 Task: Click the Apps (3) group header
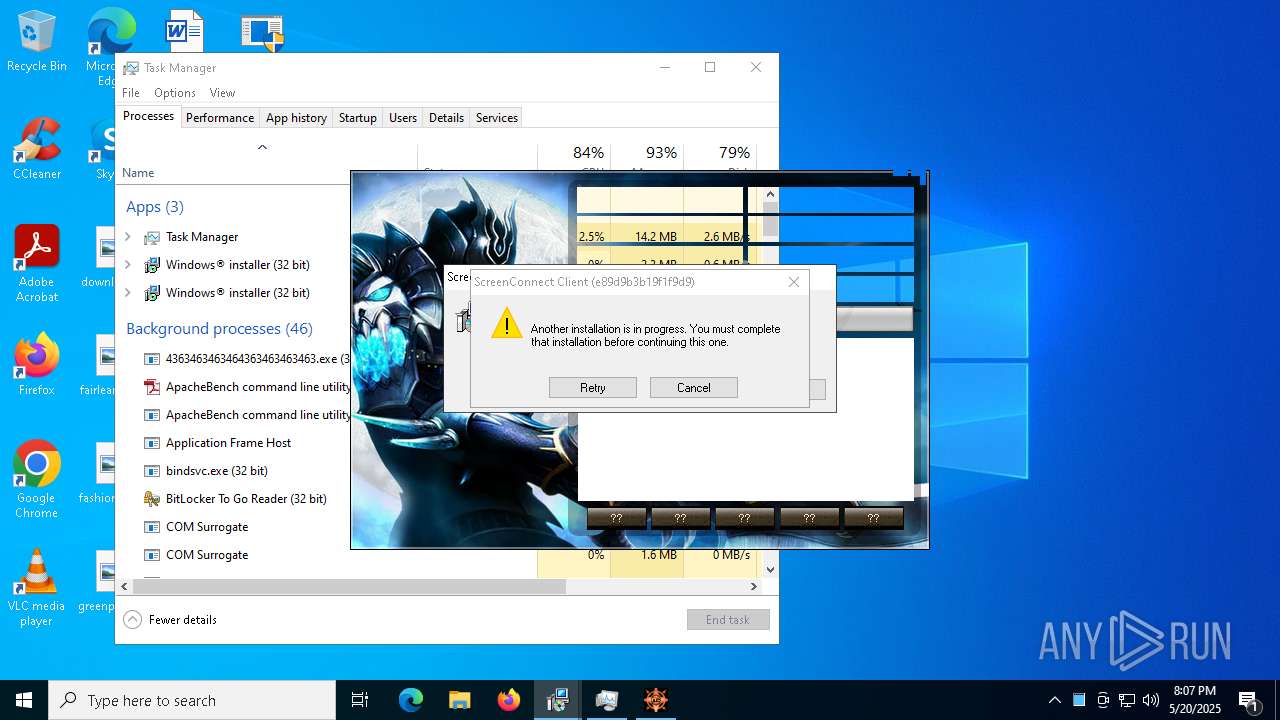click(x=155, y=207)
